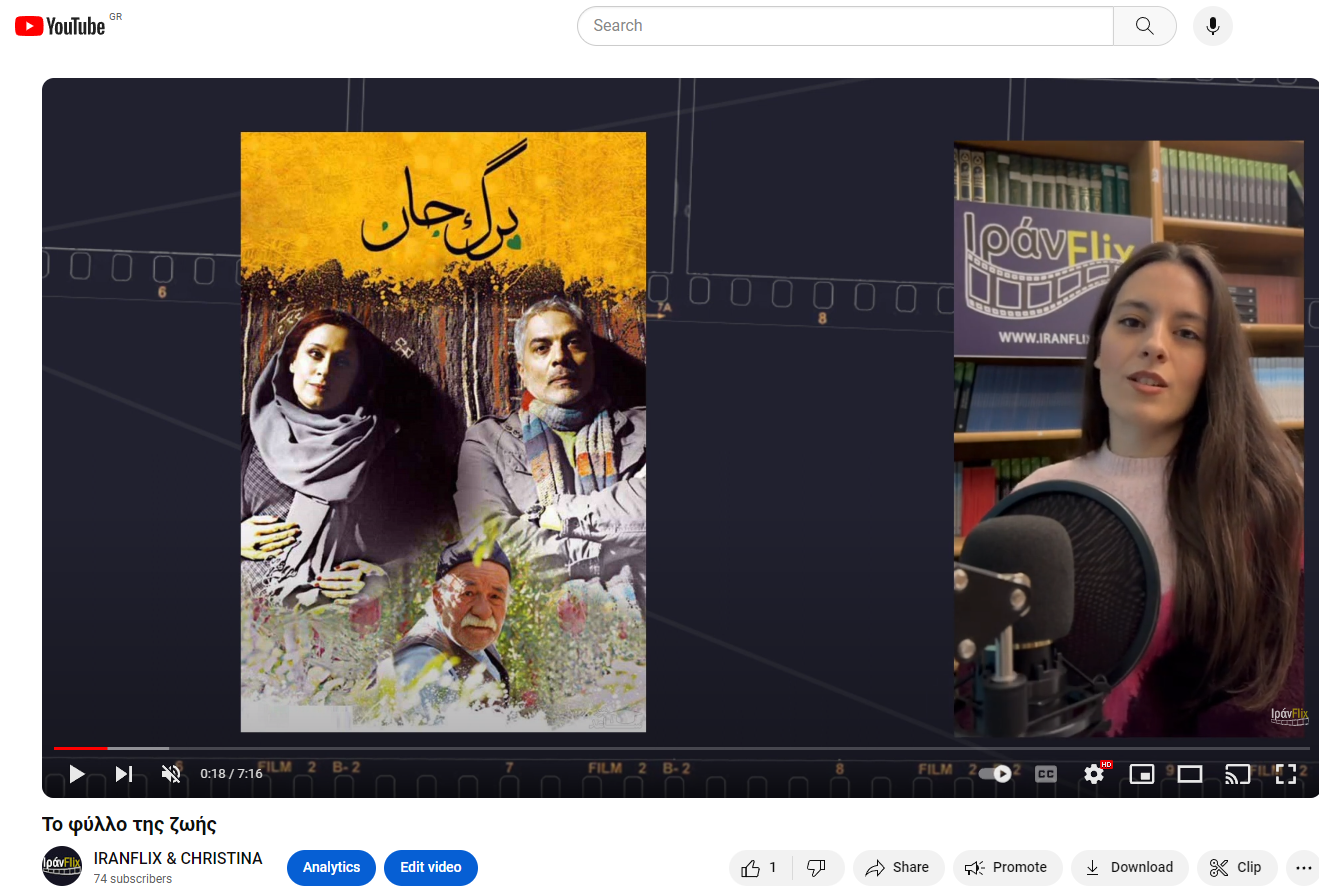
Task: Play the video
Action: (x=77, y=773)
